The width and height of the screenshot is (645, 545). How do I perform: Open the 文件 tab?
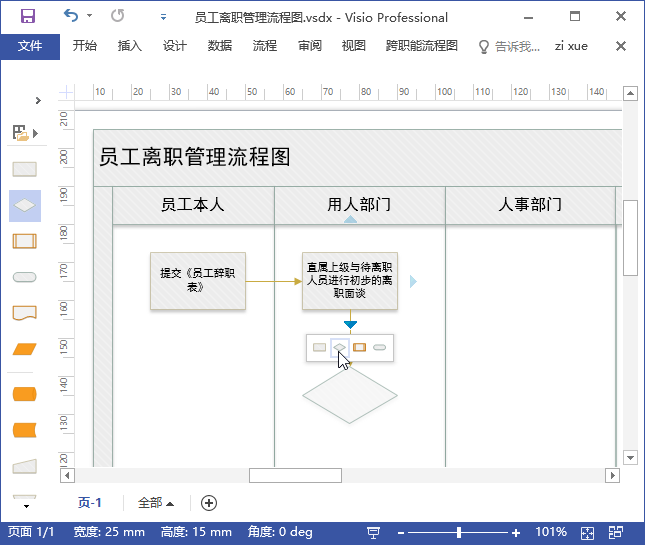30,46
